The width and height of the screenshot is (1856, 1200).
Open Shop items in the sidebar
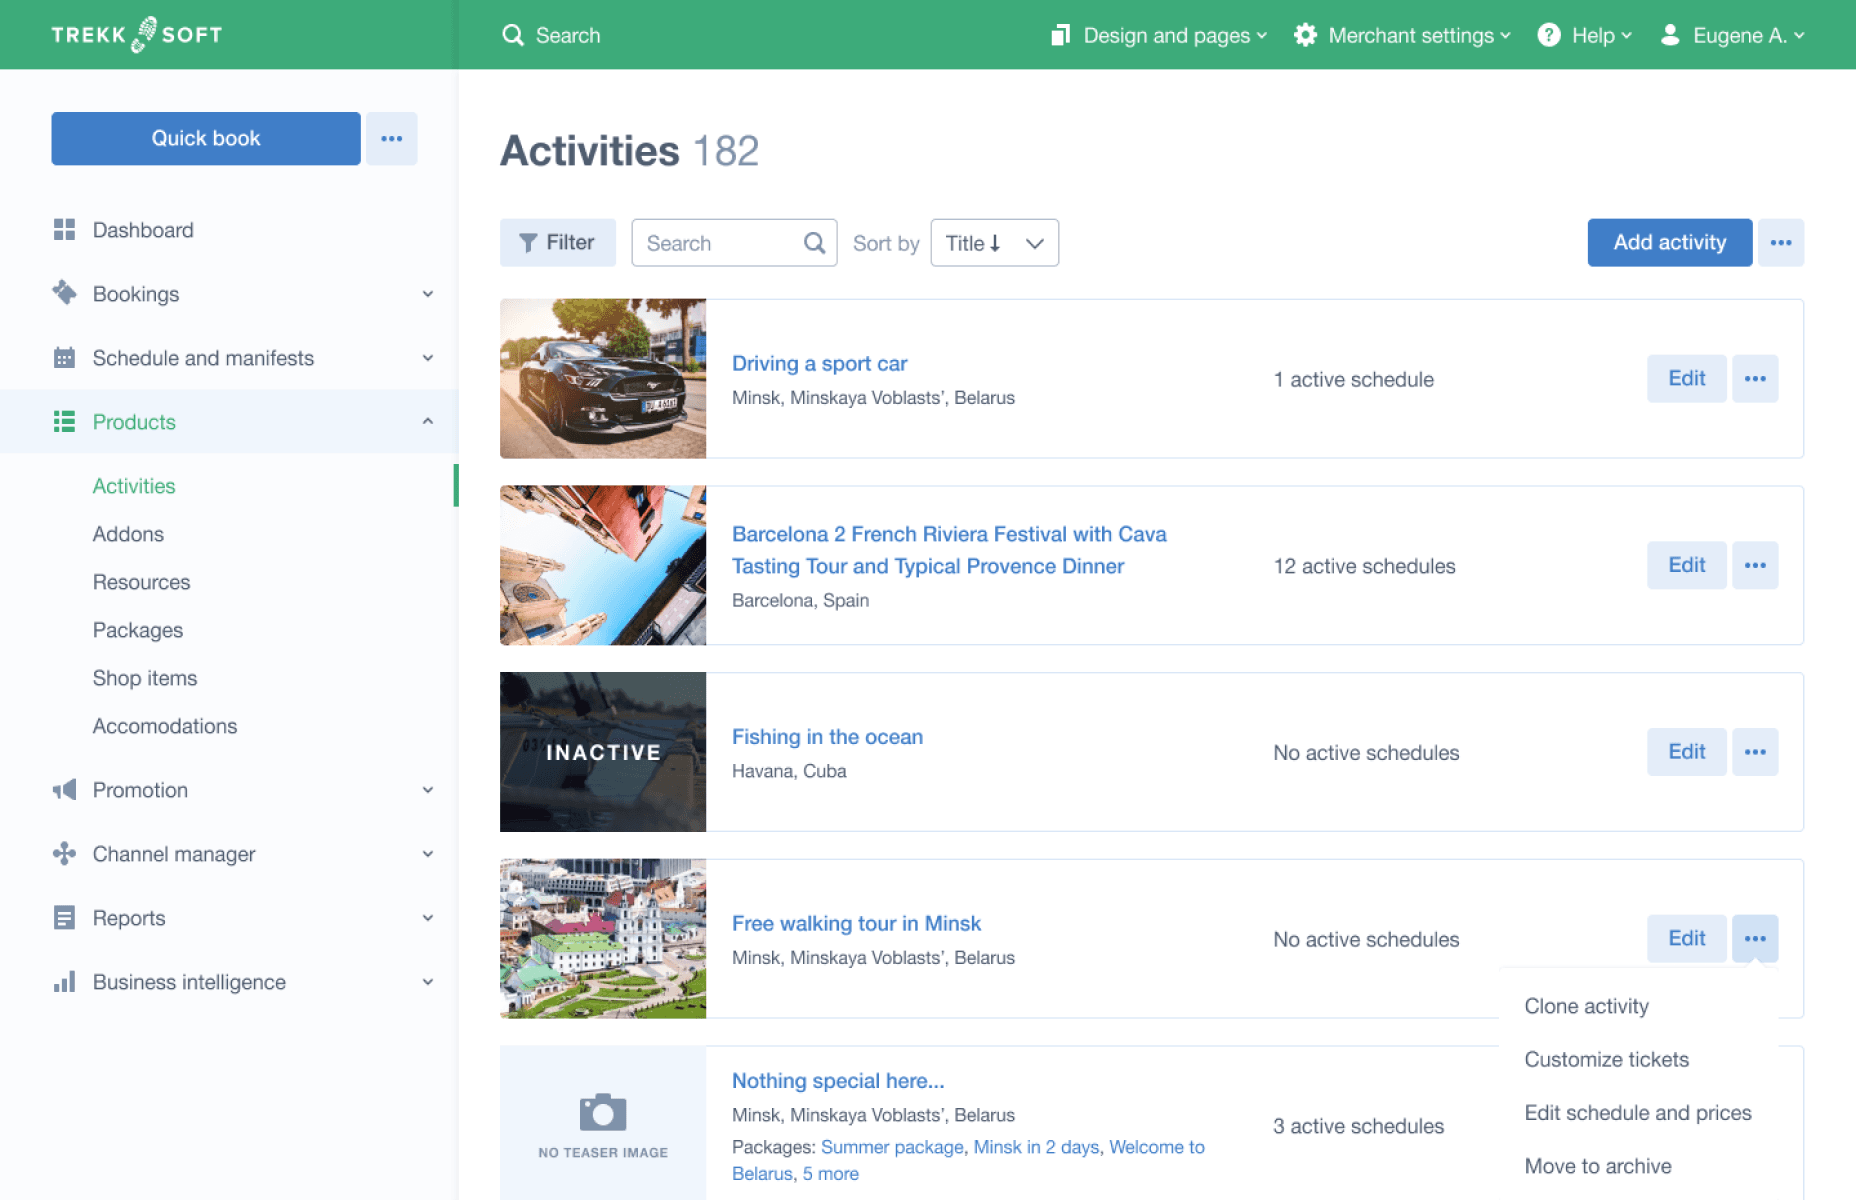pyautogui.click(x=145, y=678)
